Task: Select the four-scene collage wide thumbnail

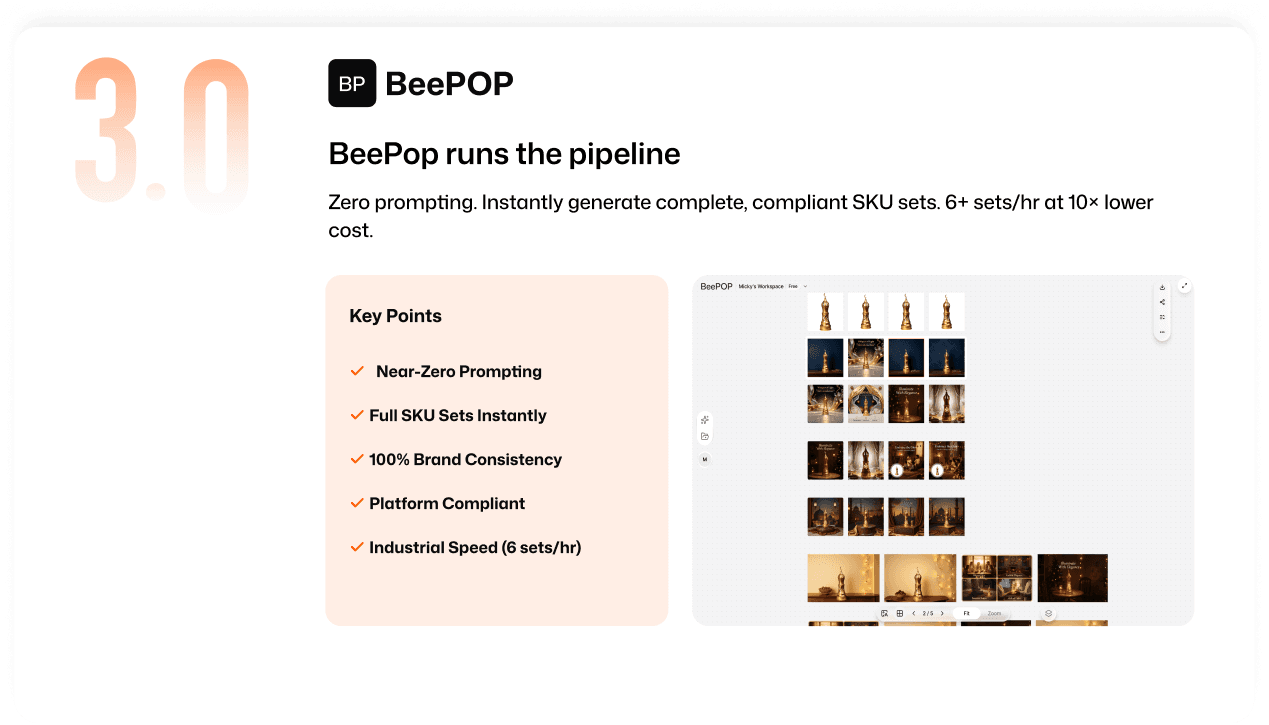Action: 996,578
